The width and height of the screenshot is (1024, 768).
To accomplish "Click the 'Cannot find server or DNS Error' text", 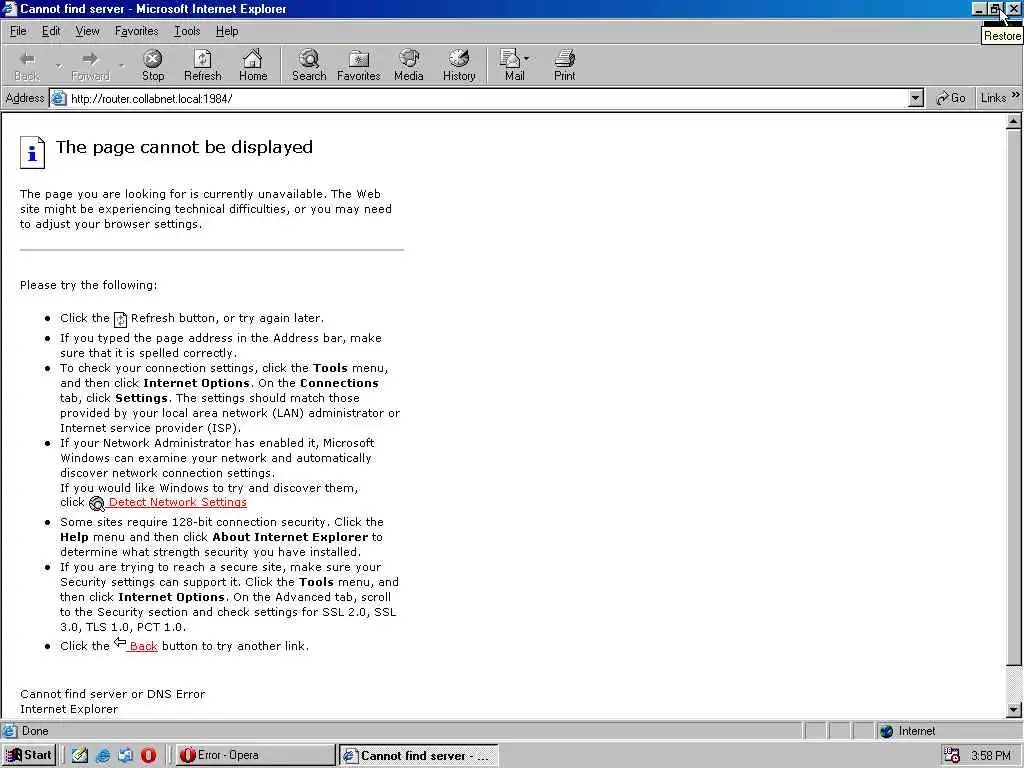I will coord(112,694).
